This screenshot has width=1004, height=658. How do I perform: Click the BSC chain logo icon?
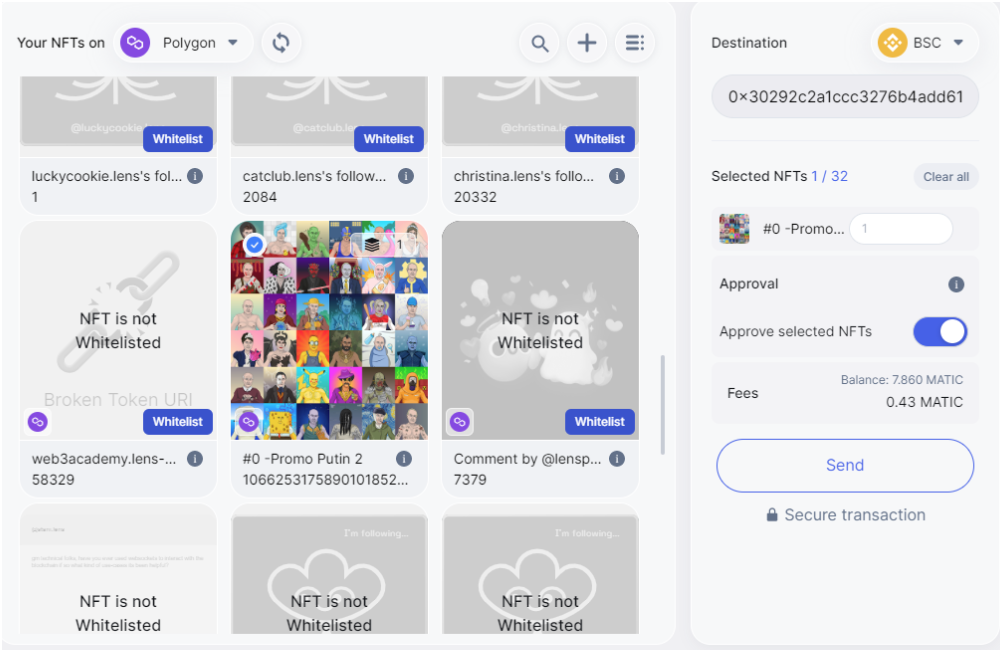pyautogui.click(x=893, y=43)
